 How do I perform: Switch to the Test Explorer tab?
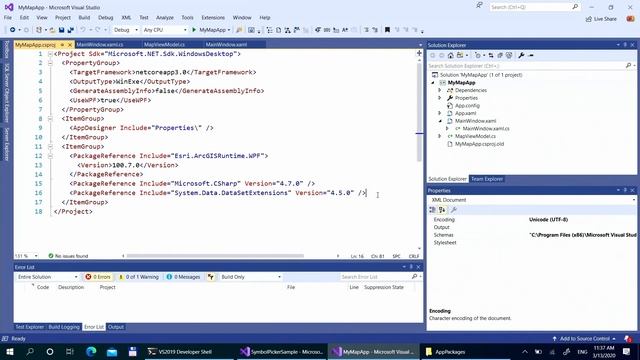29,327
